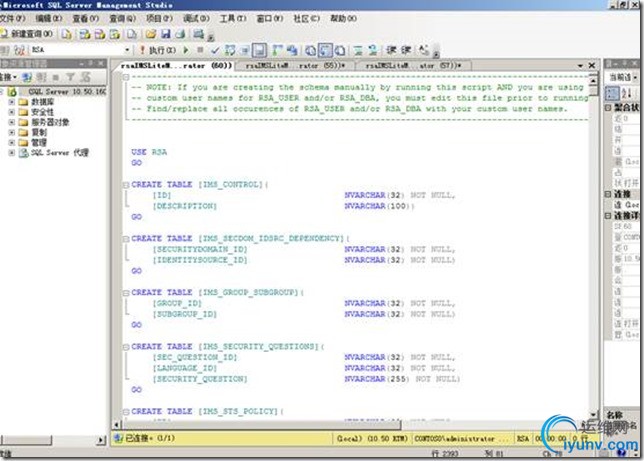Image resolution: width=644 pixels, height=461 pixels.
Task: Collapse the CREATE TABLE IMS_SECURITY_QUESTIONS code block
Action: tap(126, 347)
